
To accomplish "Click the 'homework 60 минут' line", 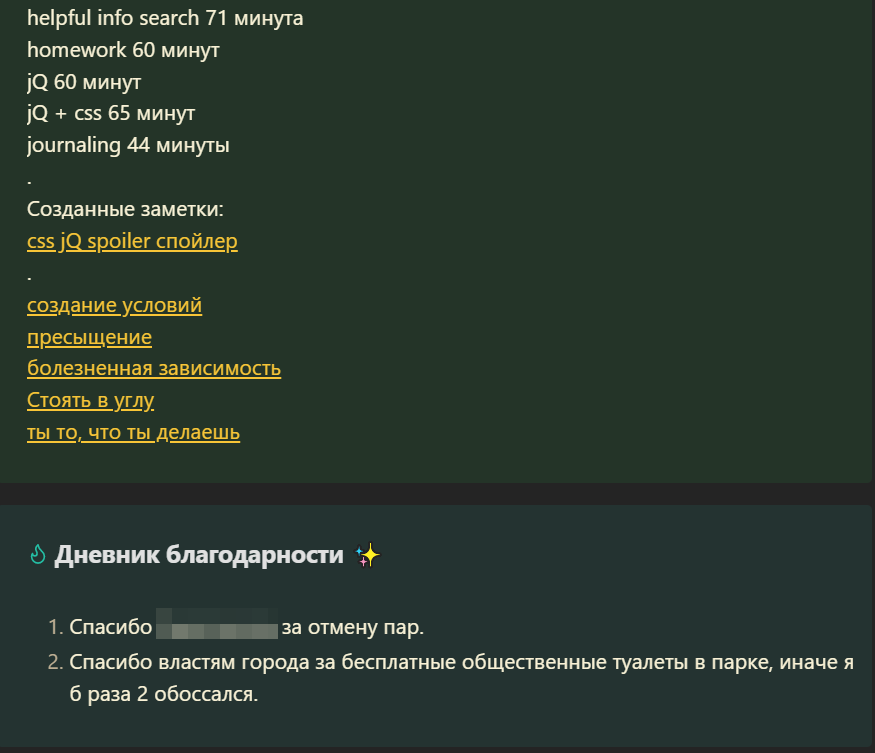I will tap(123, 50).
